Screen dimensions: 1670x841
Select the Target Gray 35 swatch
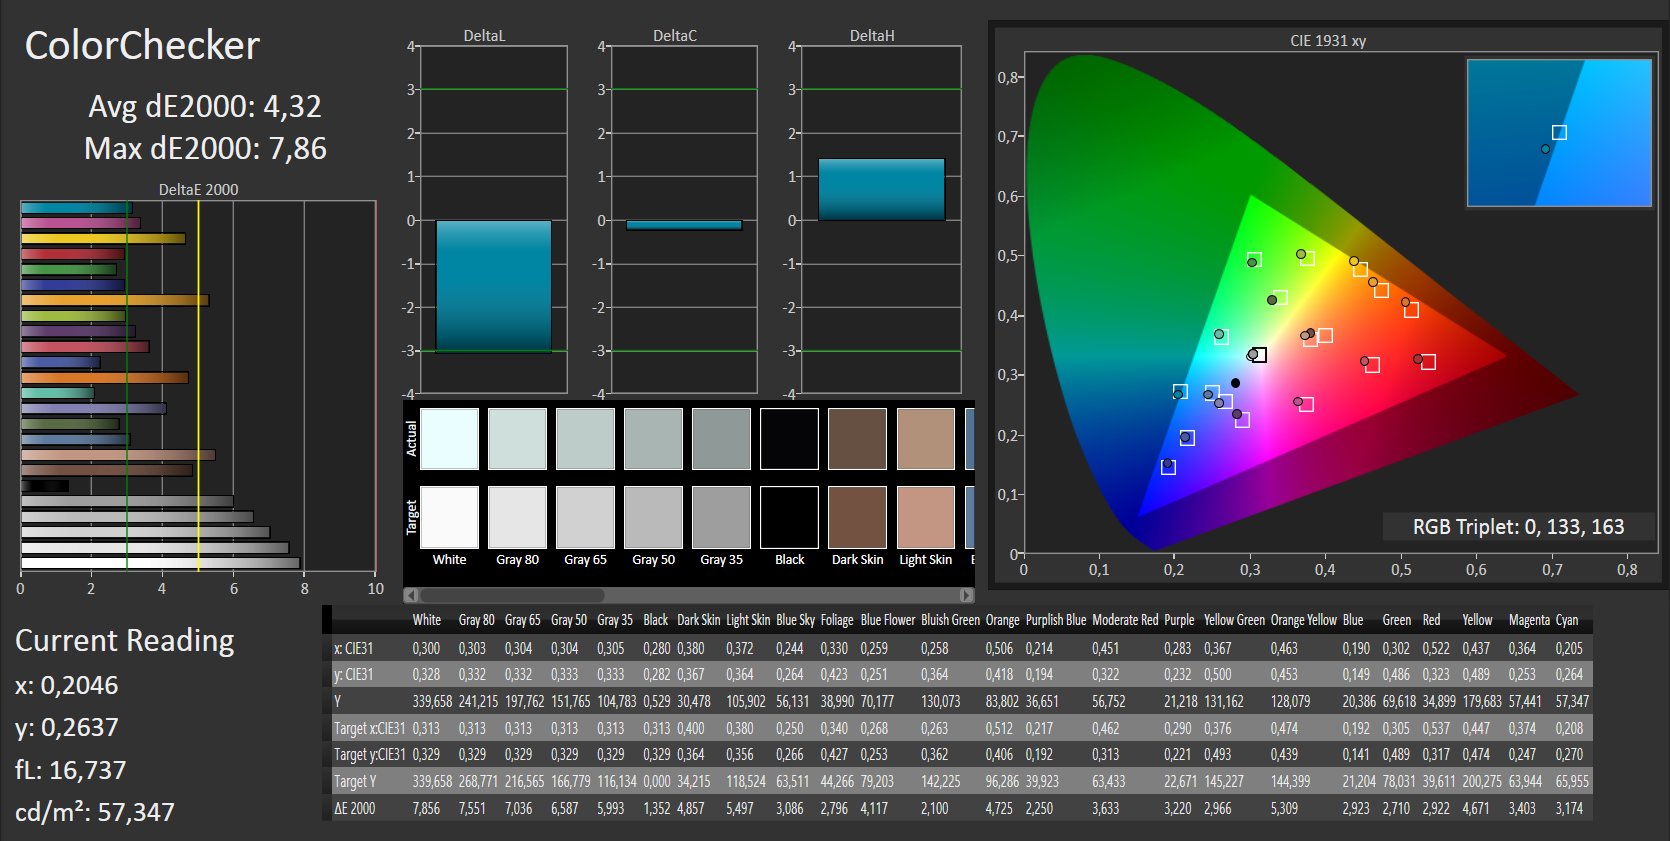pos(721,517)
